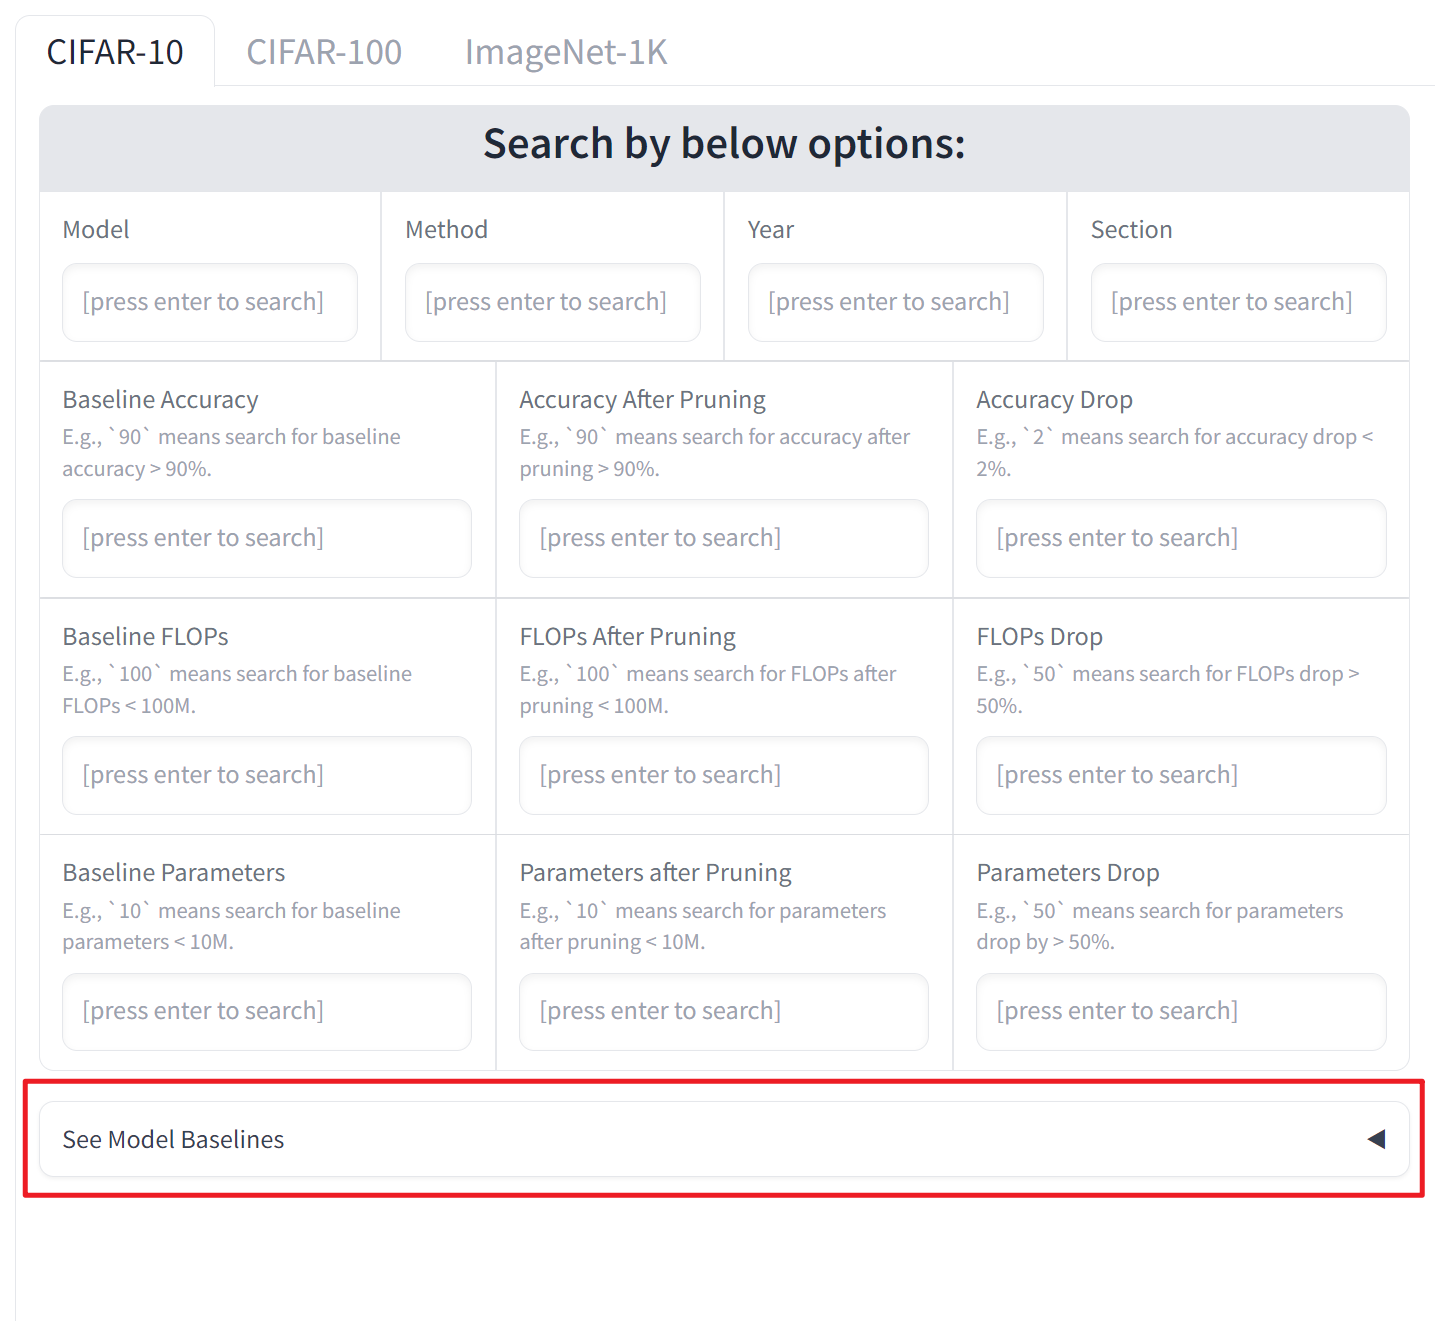Click the 'FLOPs After Pruning' label
This screenshot has height=1321, width=1435.
[627, 637]
